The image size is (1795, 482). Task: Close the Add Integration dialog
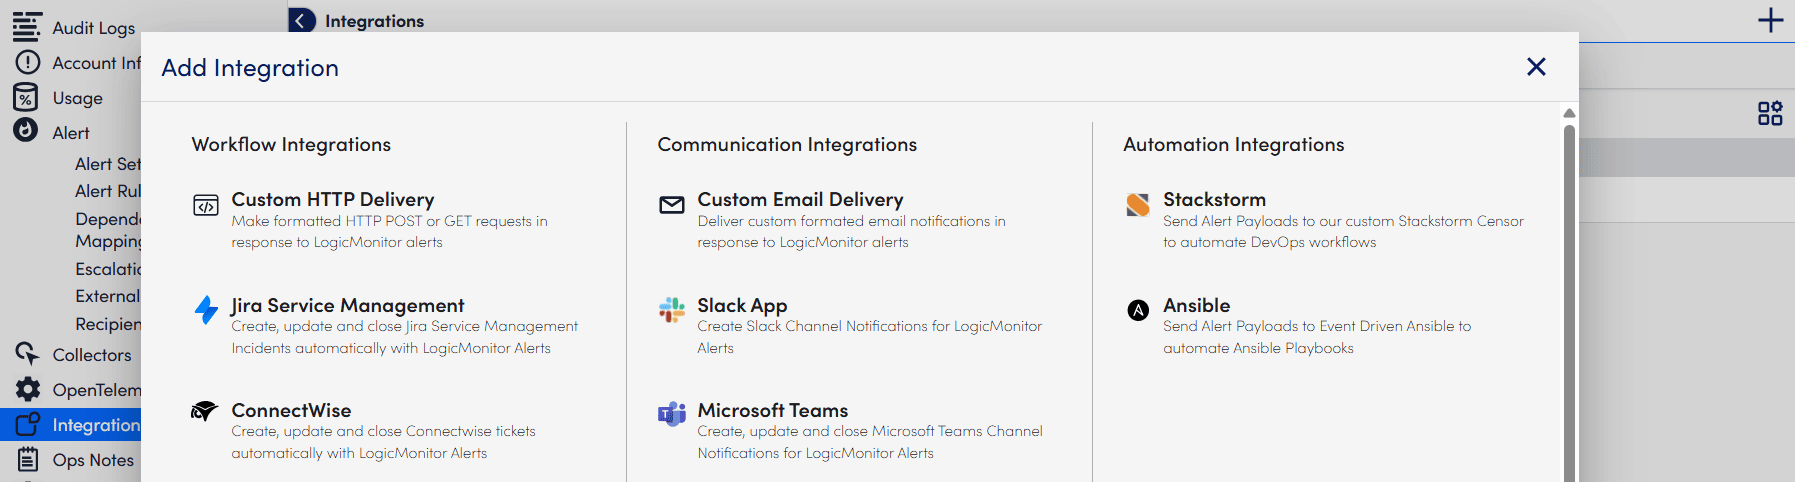coord(1536,67)
